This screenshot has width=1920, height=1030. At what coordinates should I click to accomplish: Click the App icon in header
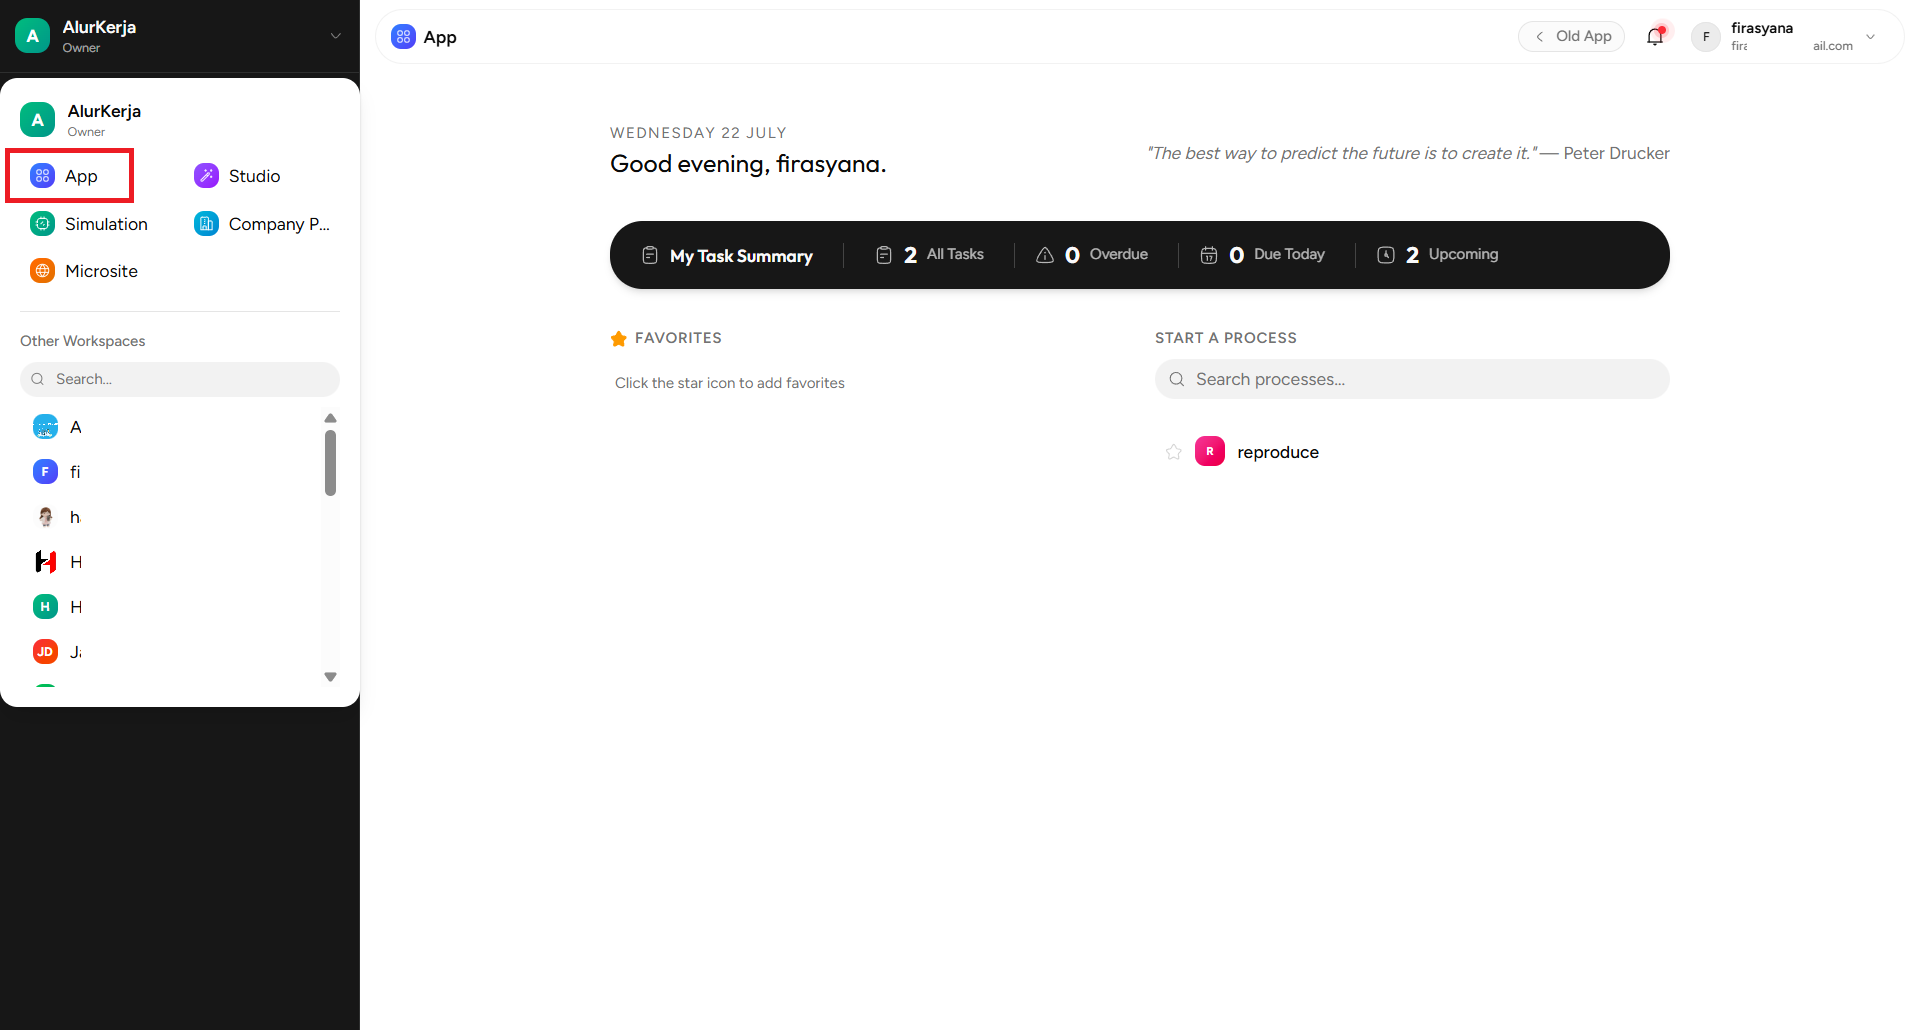[403, 37]
